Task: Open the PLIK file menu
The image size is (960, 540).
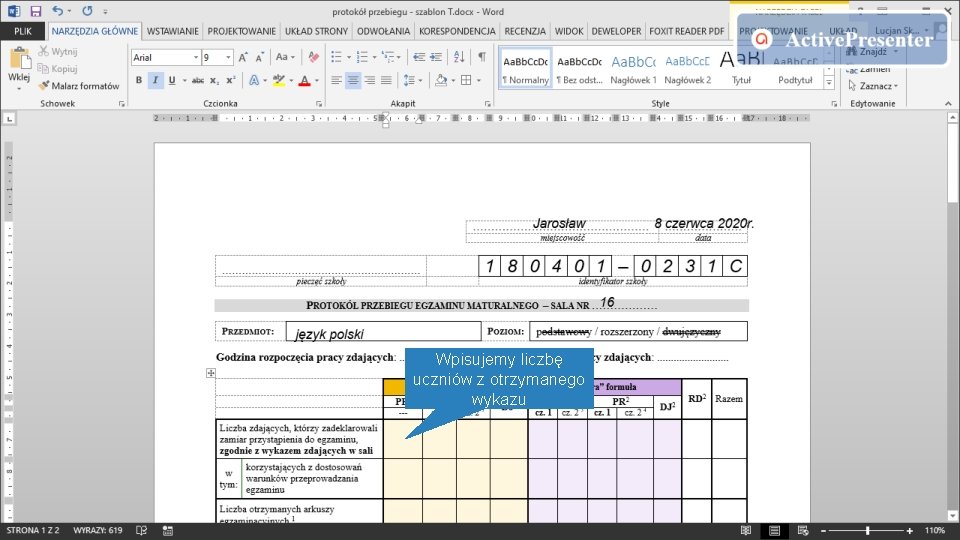Action: tap(23, 31)
